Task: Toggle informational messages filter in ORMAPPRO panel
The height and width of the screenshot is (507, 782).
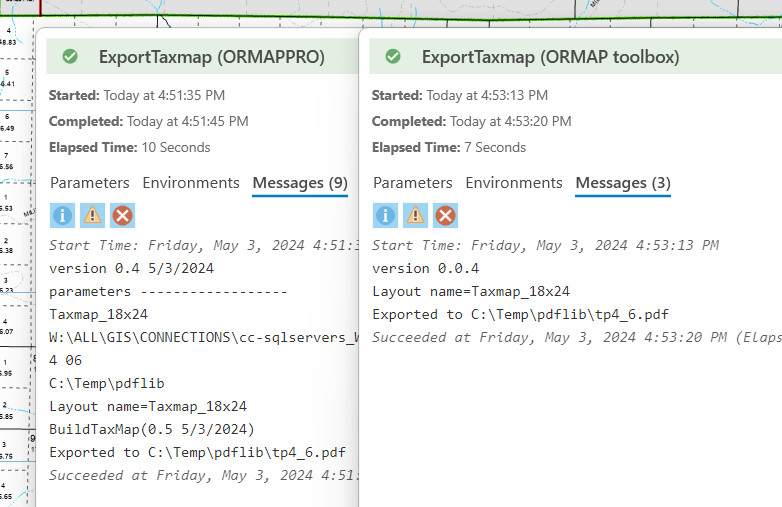Action: (x=62, y=215)
